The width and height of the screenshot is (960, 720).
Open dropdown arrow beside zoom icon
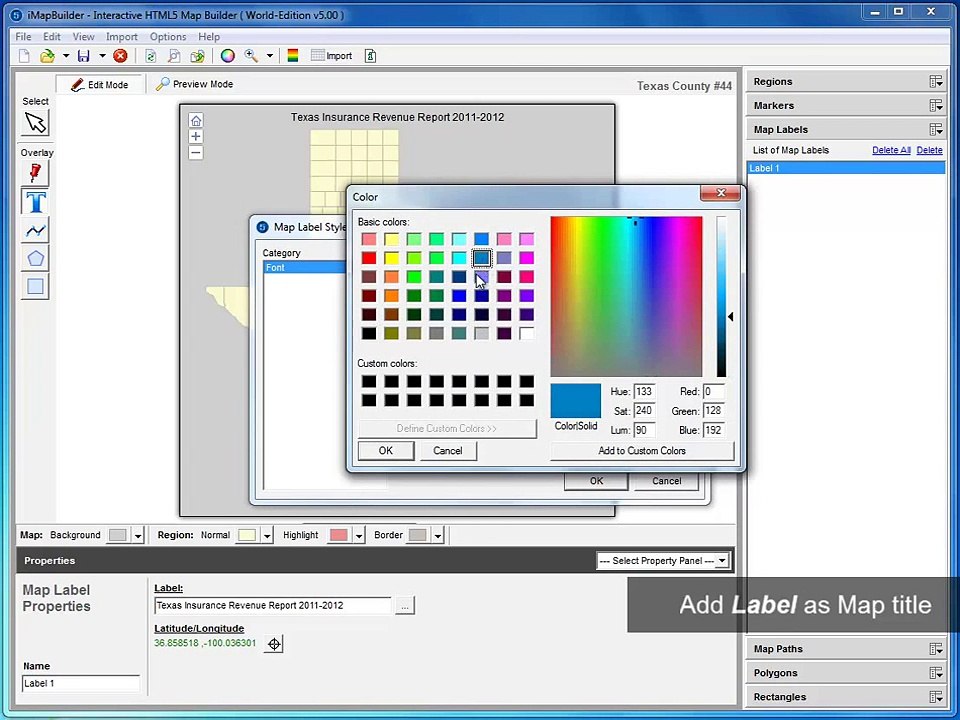[269, 56]
